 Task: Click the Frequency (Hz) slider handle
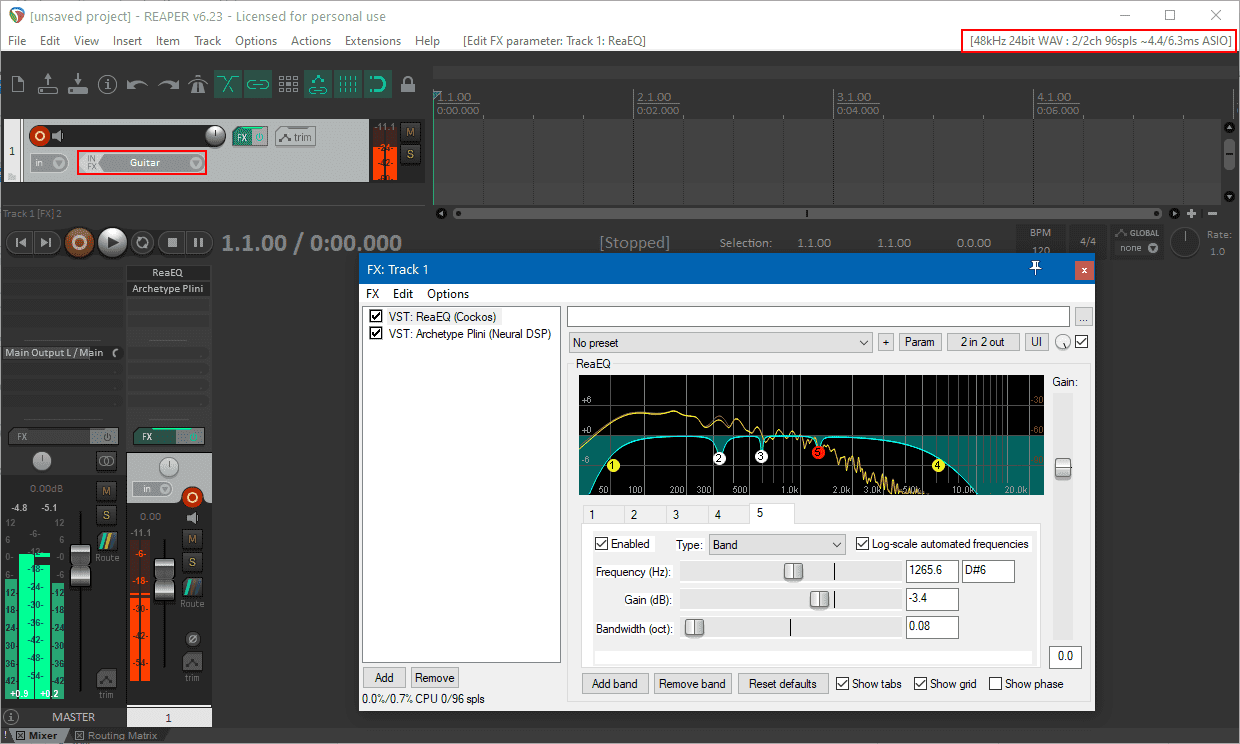793,571
